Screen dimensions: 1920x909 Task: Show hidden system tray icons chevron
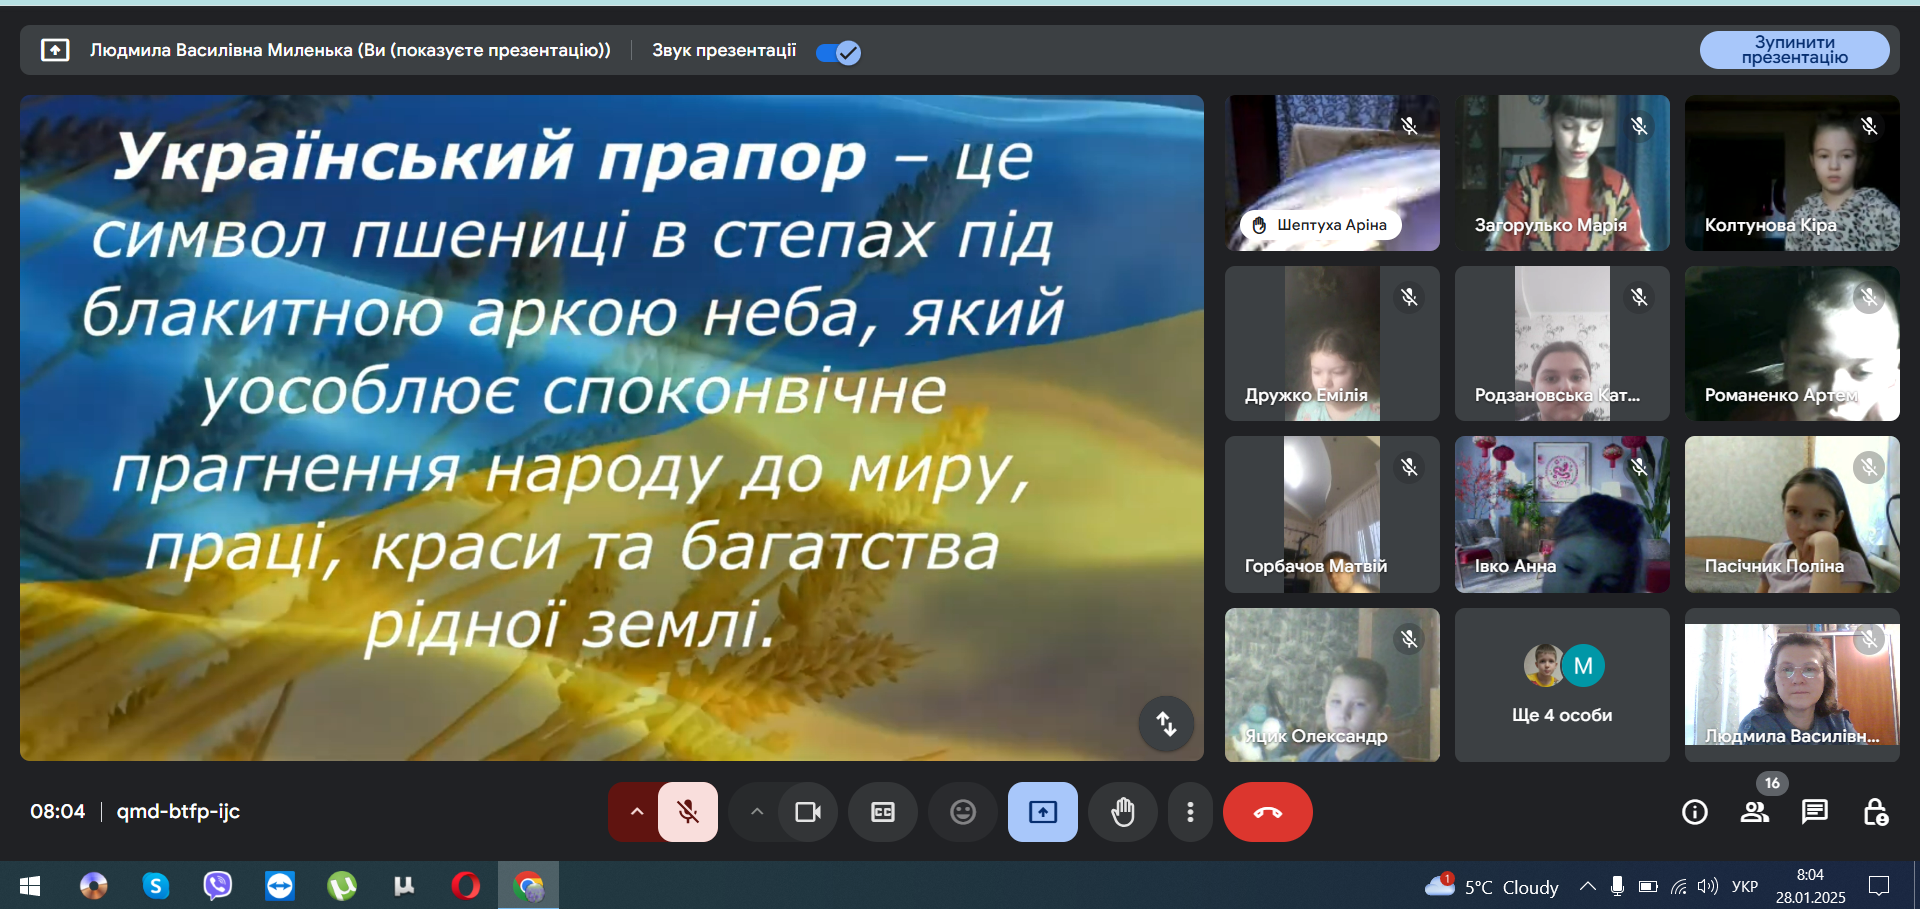point(1587,886)
